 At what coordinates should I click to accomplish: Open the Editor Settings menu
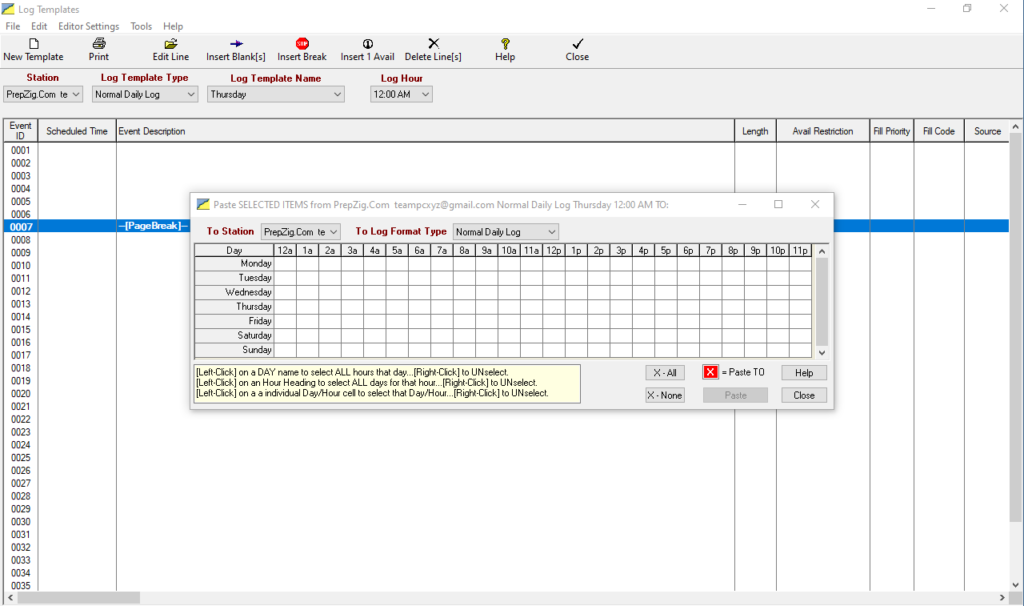(x=89, y=26)
